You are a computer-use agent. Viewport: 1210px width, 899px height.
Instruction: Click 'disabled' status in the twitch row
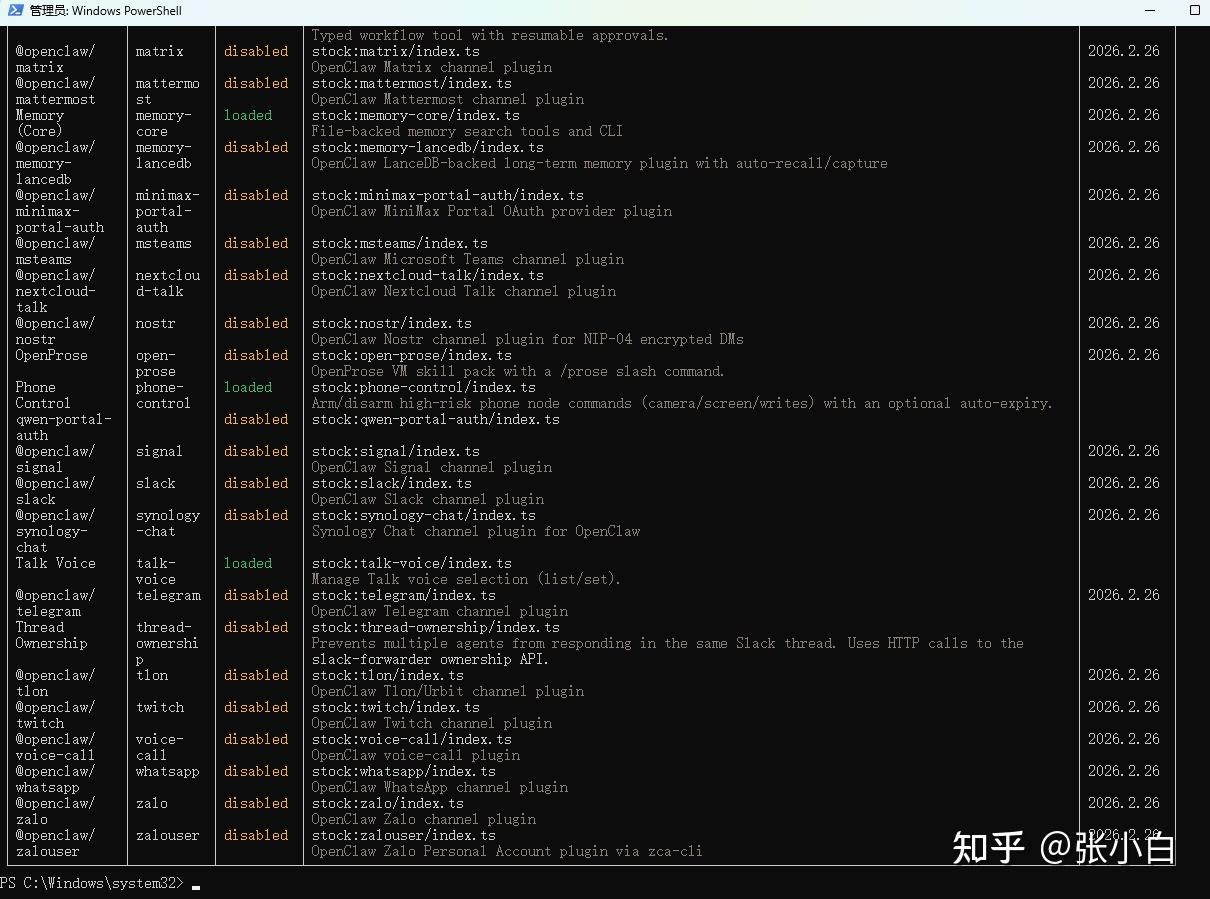(x=256, y=707)
